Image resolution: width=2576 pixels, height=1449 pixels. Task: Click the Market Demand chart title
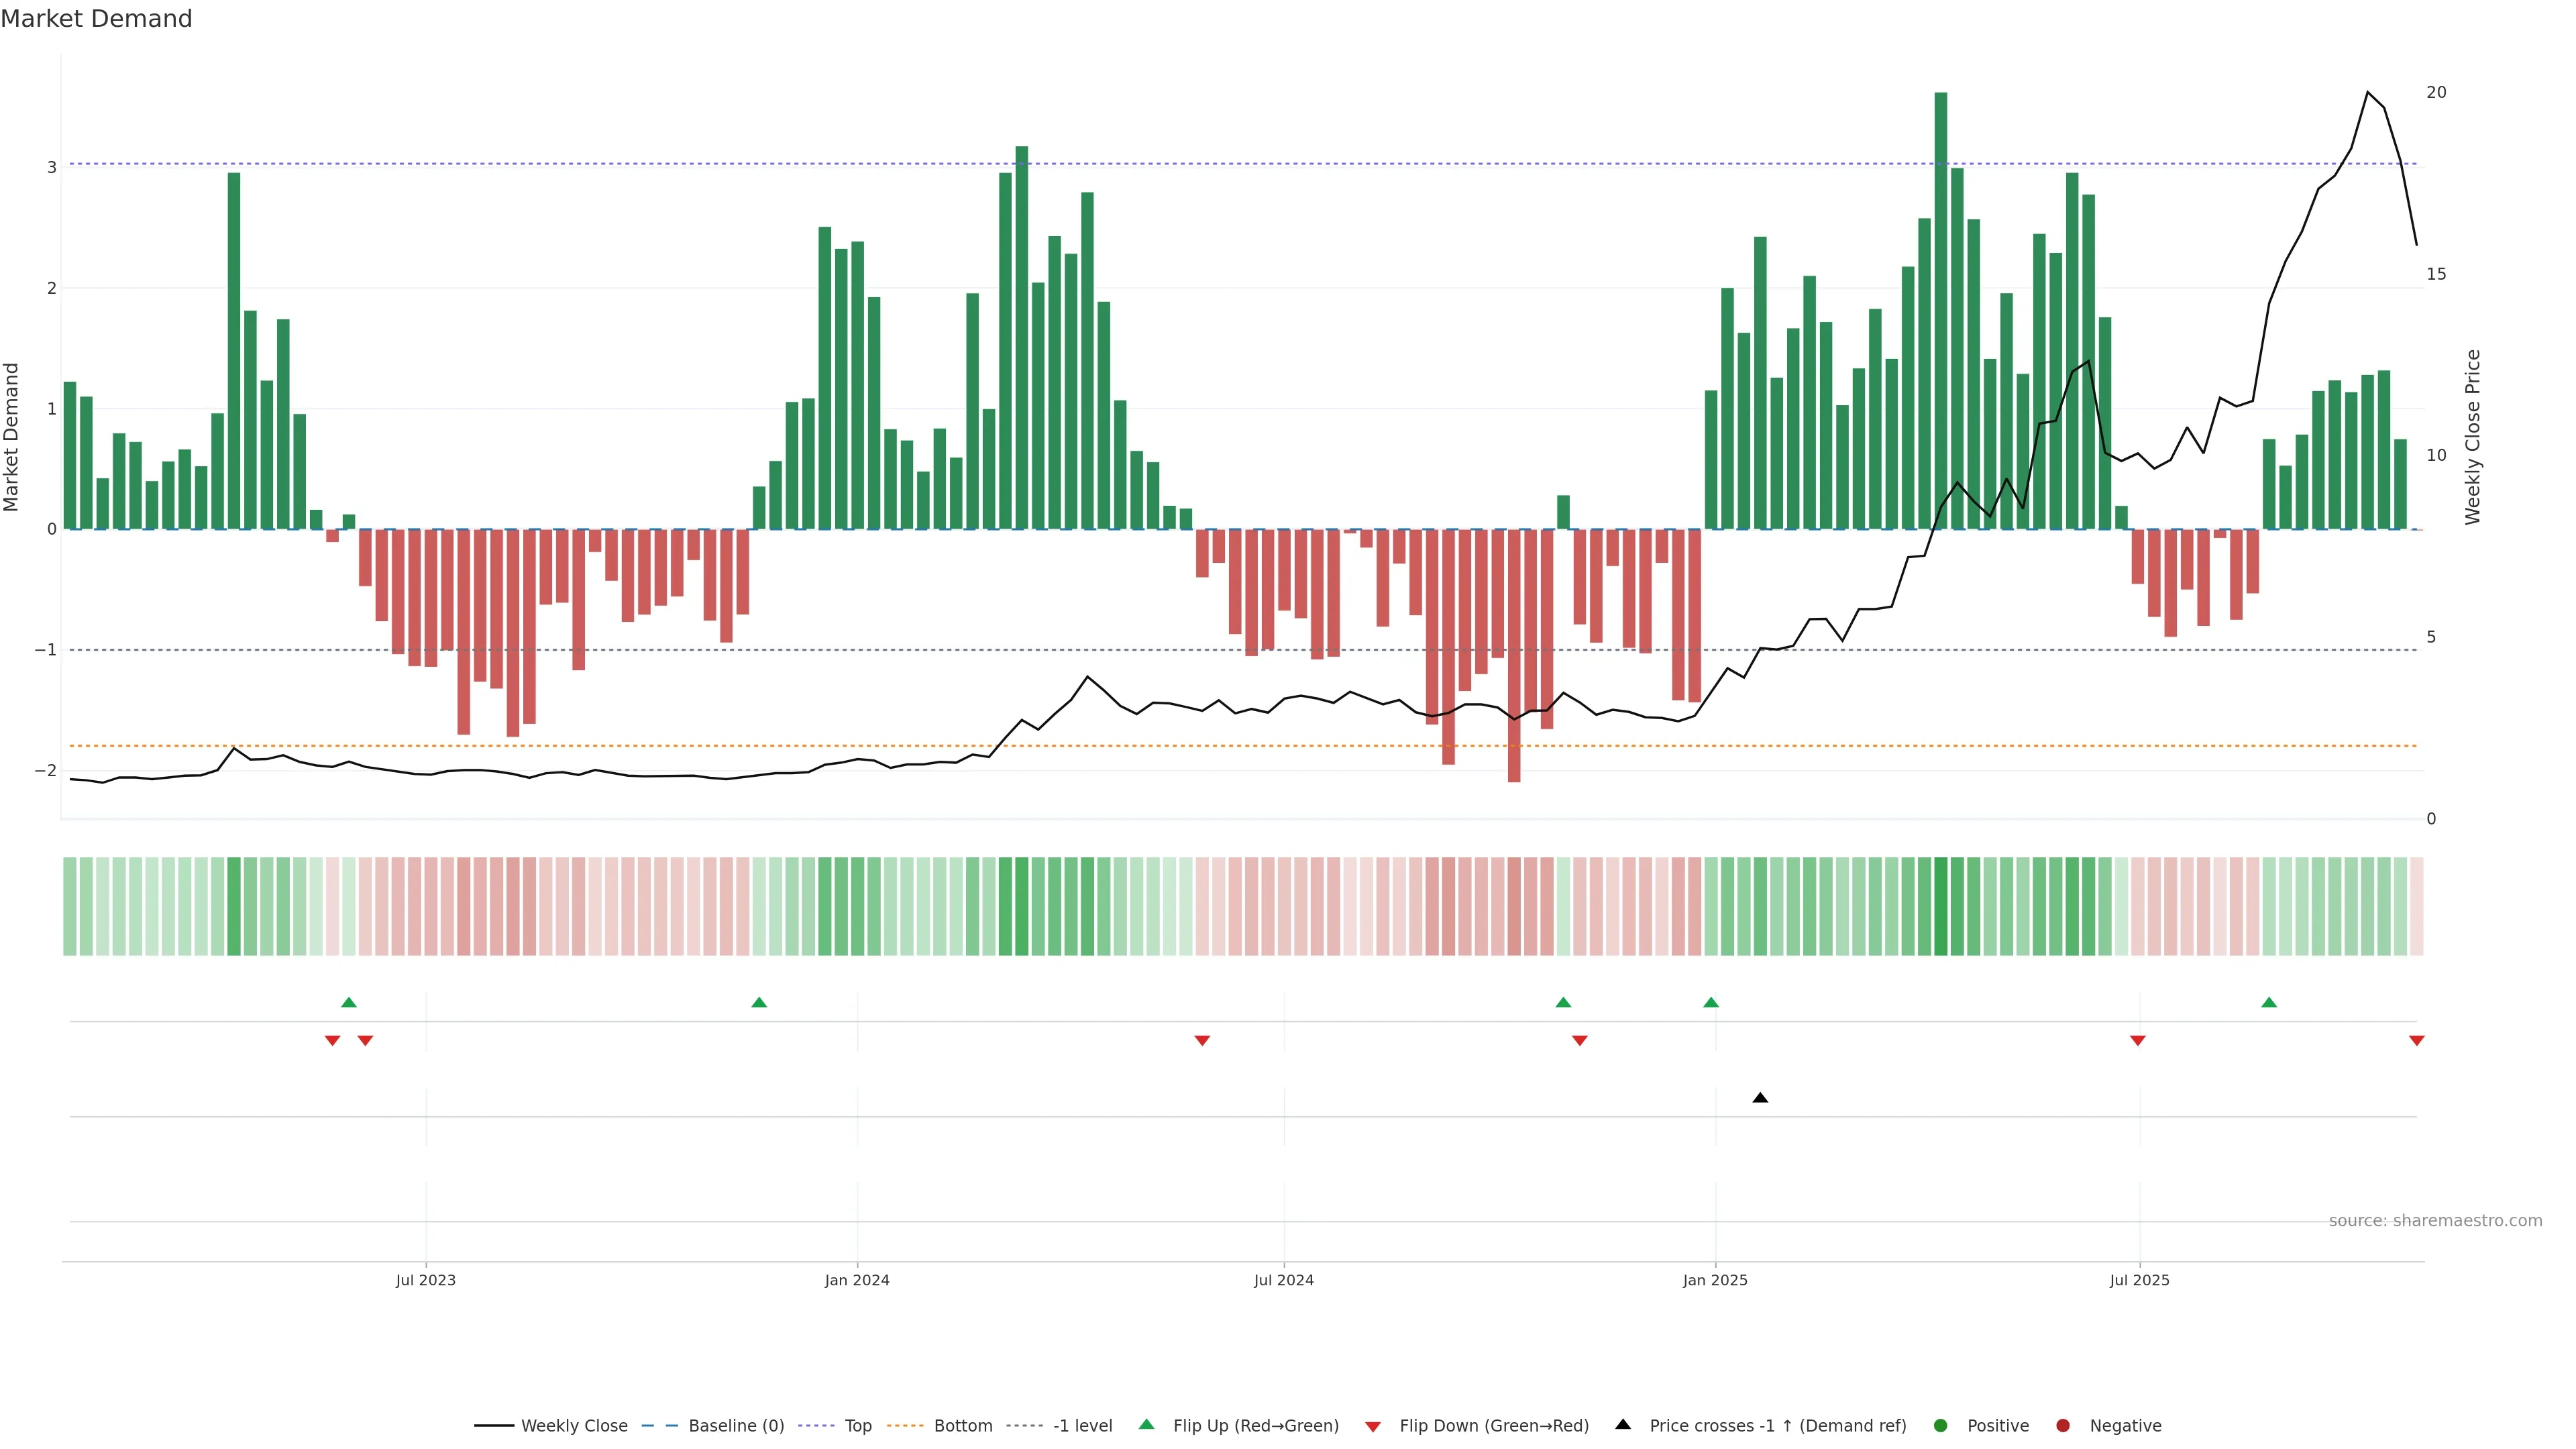[96, 19]
